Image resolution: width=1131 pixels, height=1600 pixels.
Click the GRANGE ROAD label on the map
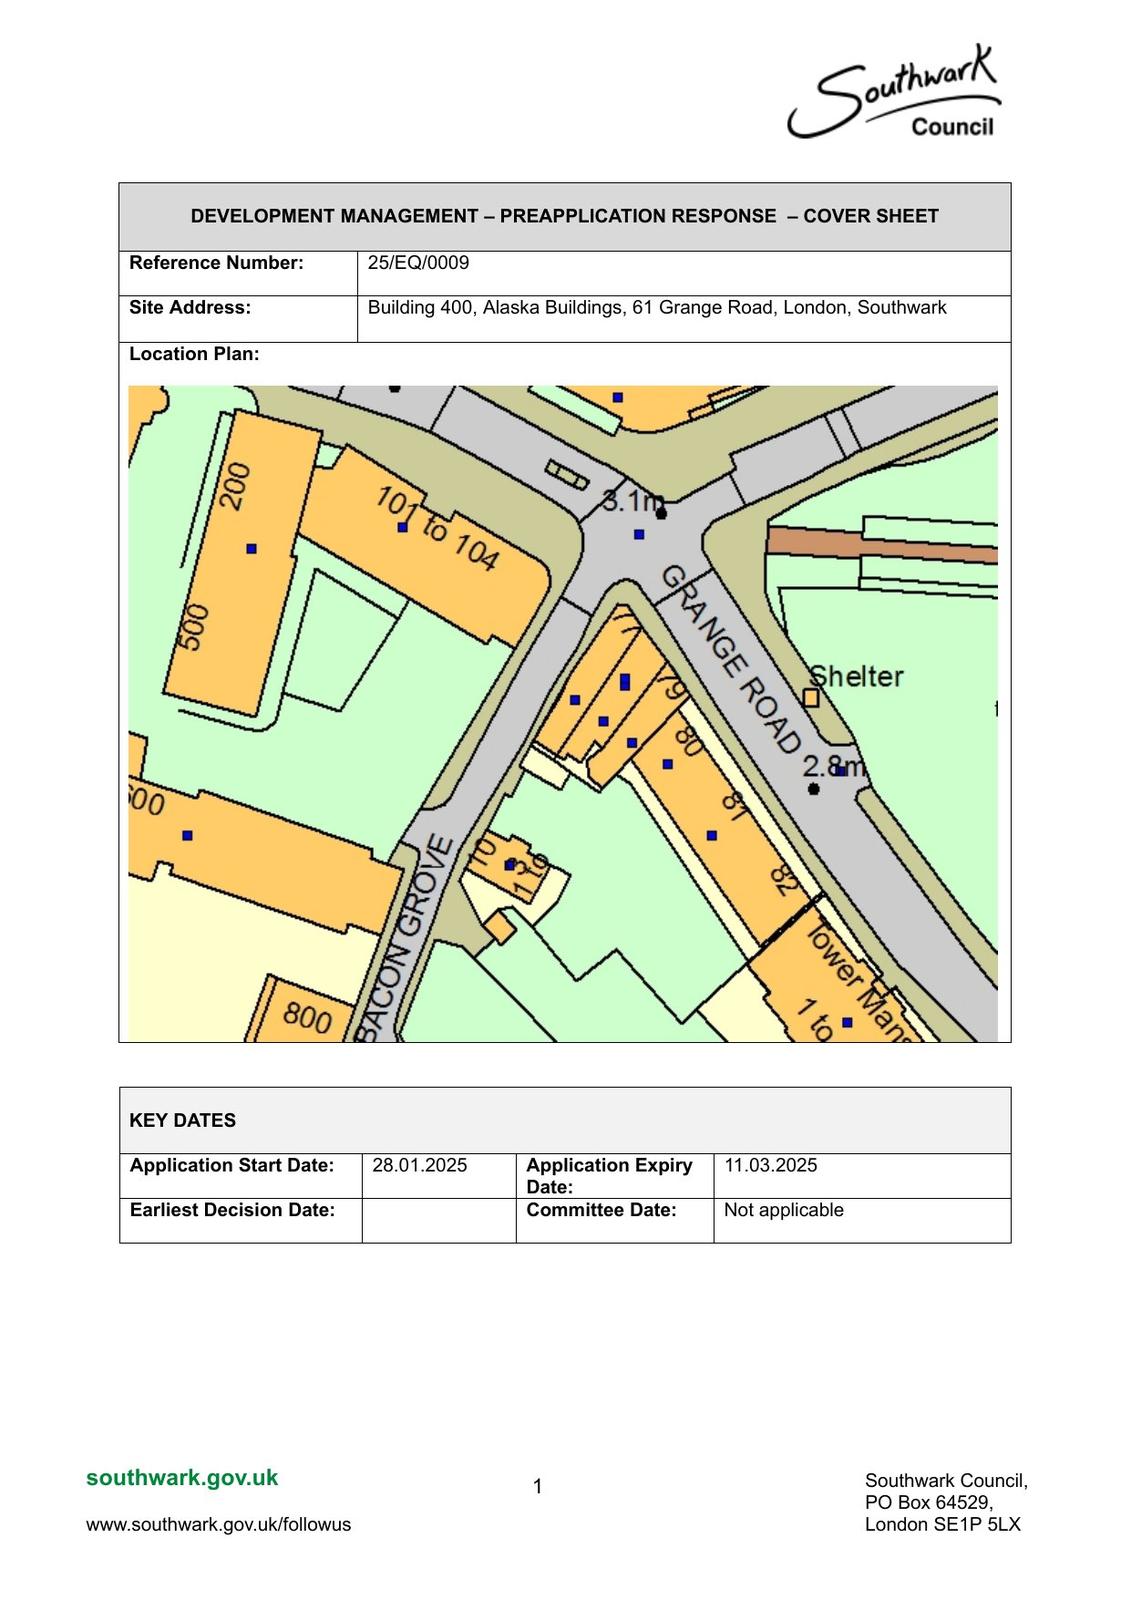(x=731, y=659)
